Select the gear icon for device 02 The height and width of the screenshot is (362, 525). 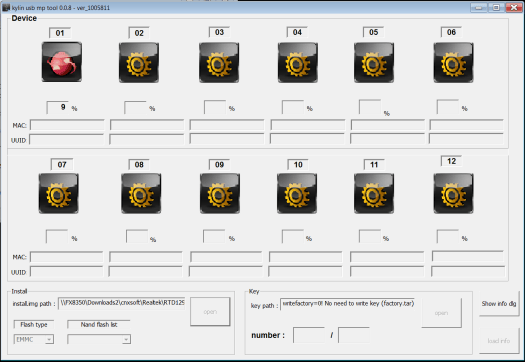pyautogui.click(x=139, y=63)
